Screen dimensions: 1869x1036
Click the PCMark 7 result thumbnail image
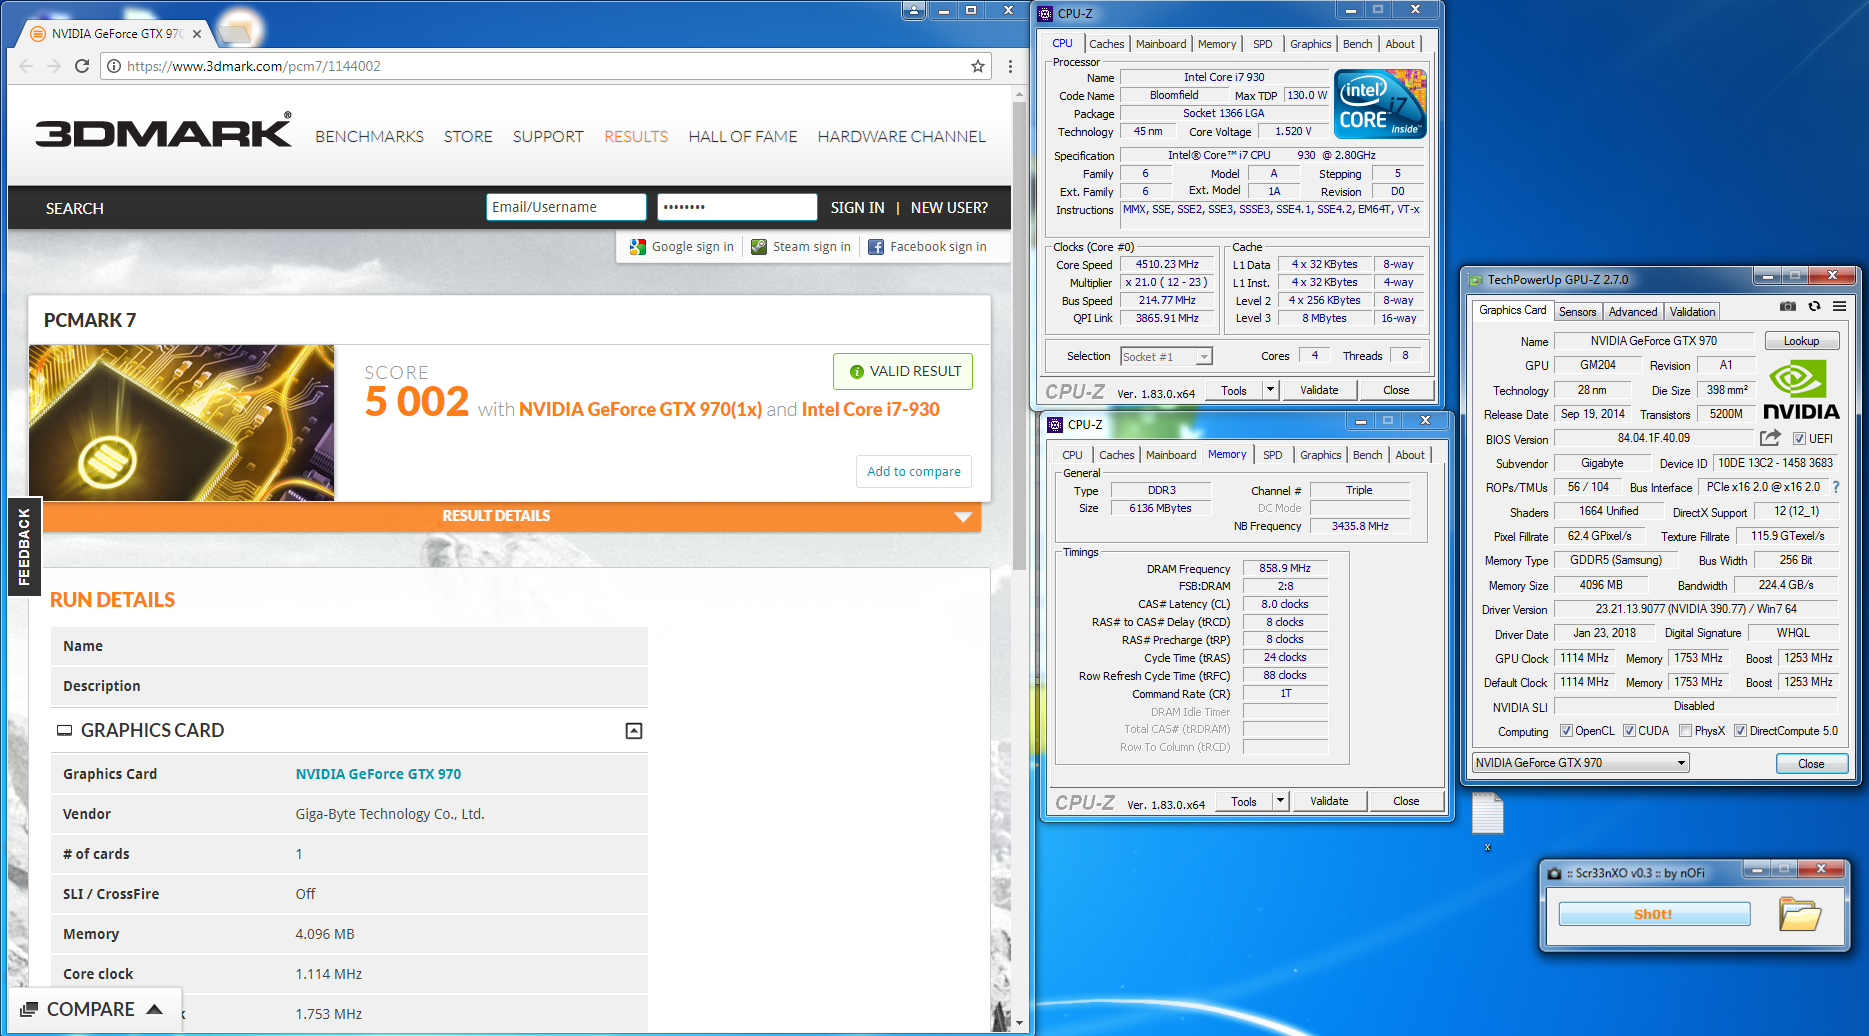[182, 423]
